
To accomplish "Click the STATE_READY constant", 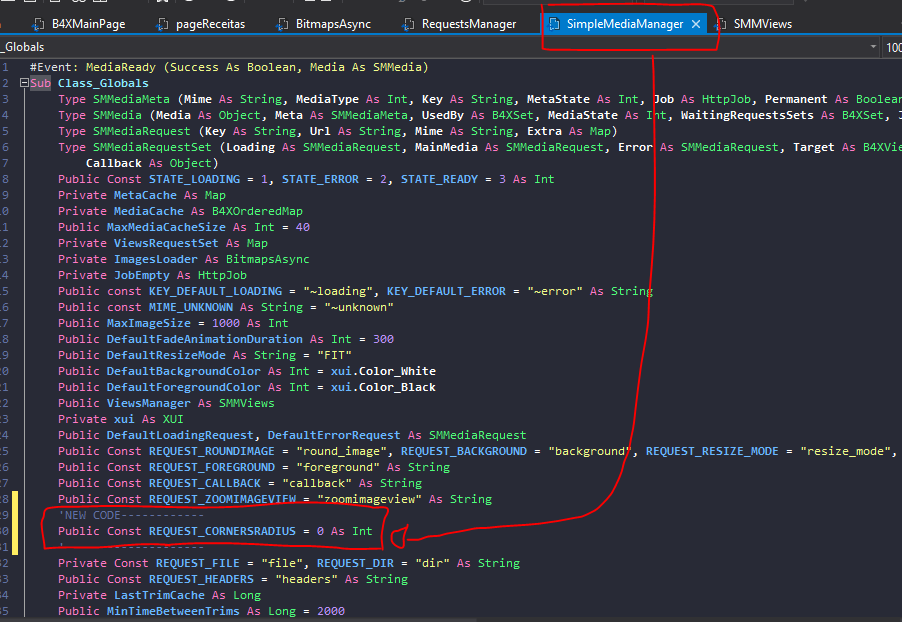I will coord(439,180).
